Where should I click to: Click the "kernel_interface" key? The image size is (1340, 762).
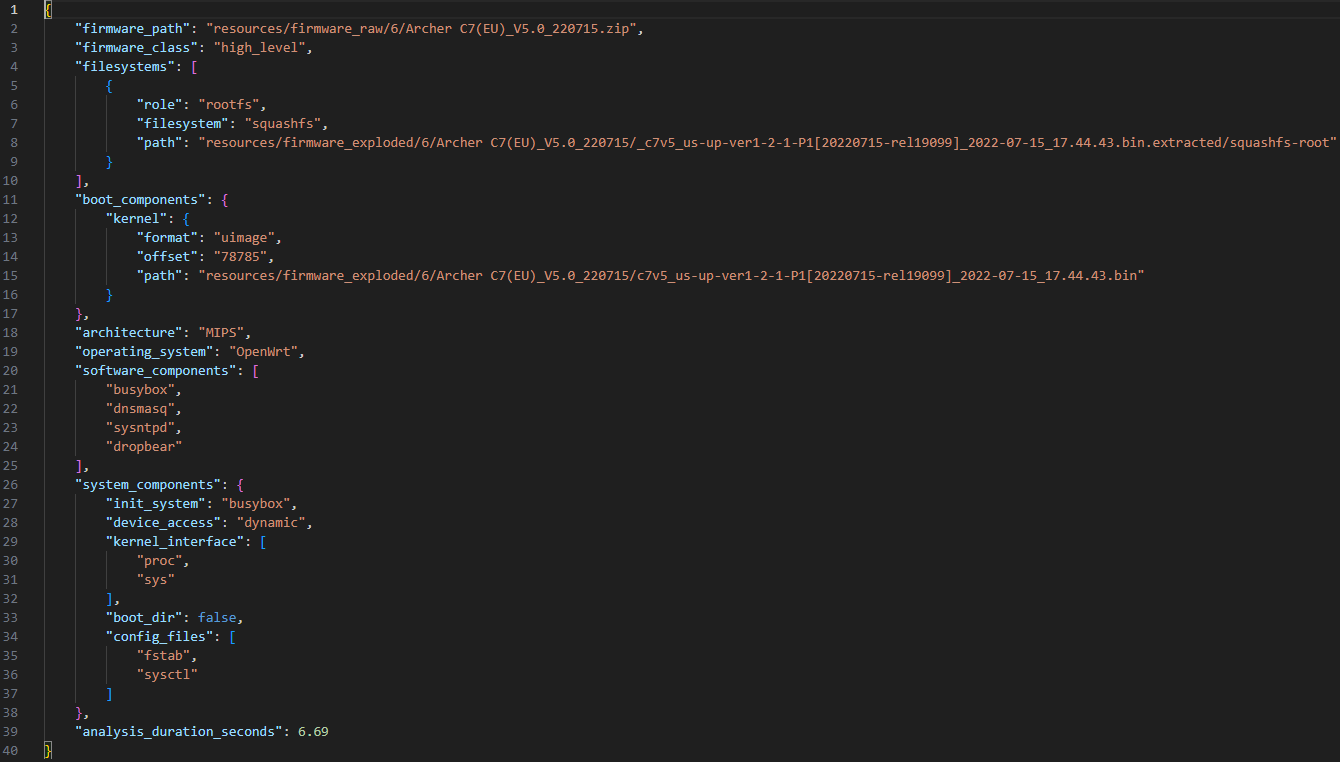click(176, 541)
